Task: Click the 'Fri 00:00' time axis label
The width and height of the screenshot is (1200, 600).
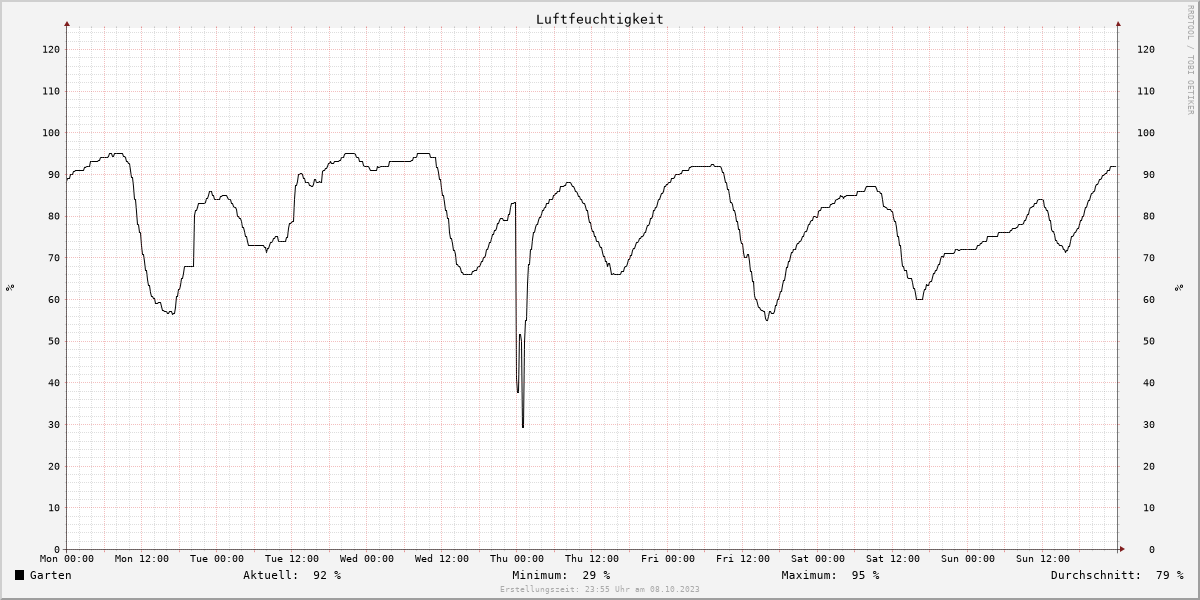Action: click(x=668, y=559)
